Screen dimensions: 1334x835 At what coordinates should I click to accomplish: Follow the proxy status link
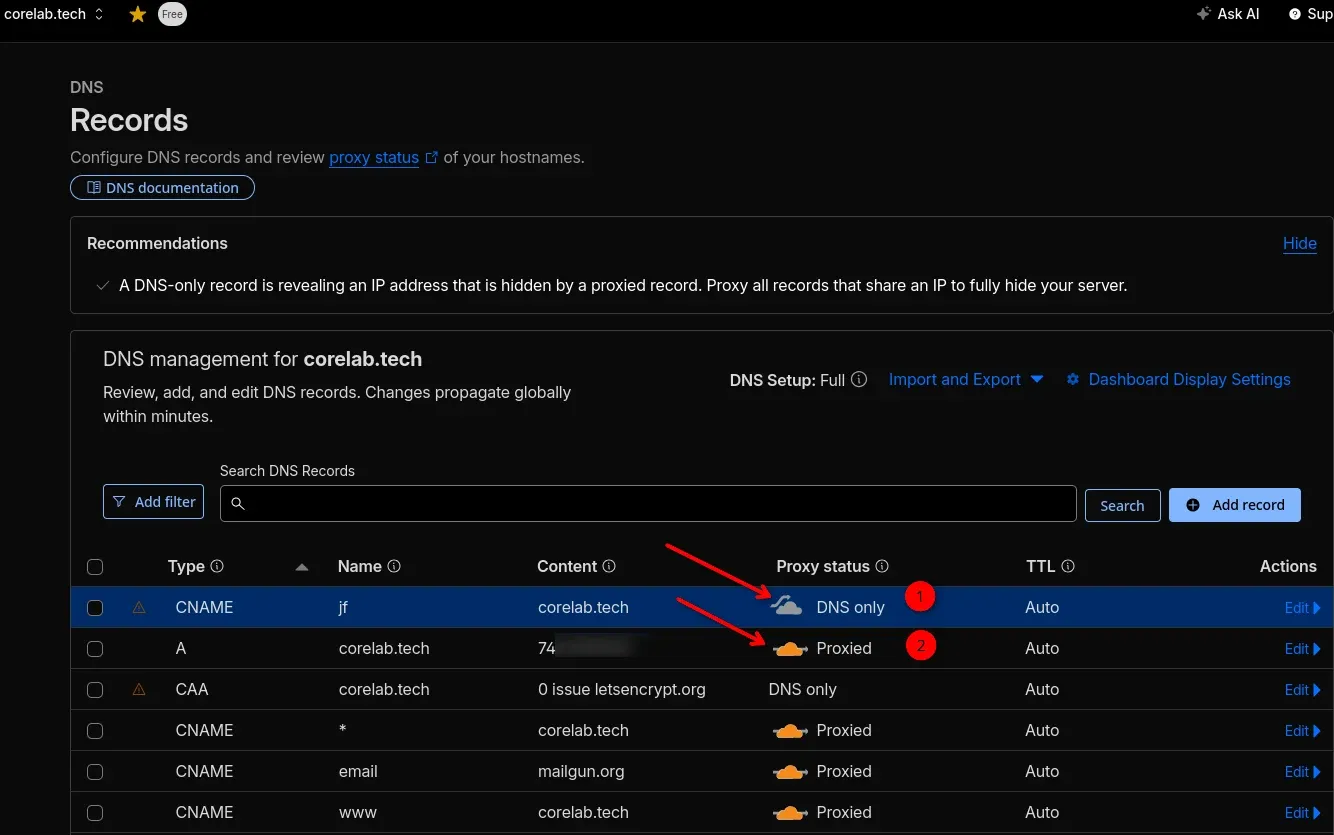coord(374,157)
